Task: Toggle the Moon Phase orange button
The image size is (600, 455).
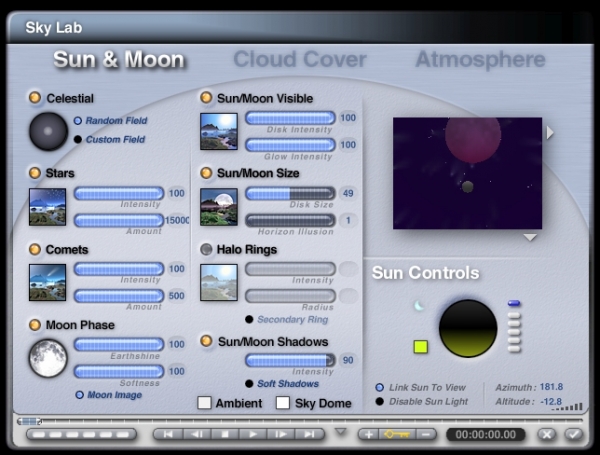Action: (35, 325)
